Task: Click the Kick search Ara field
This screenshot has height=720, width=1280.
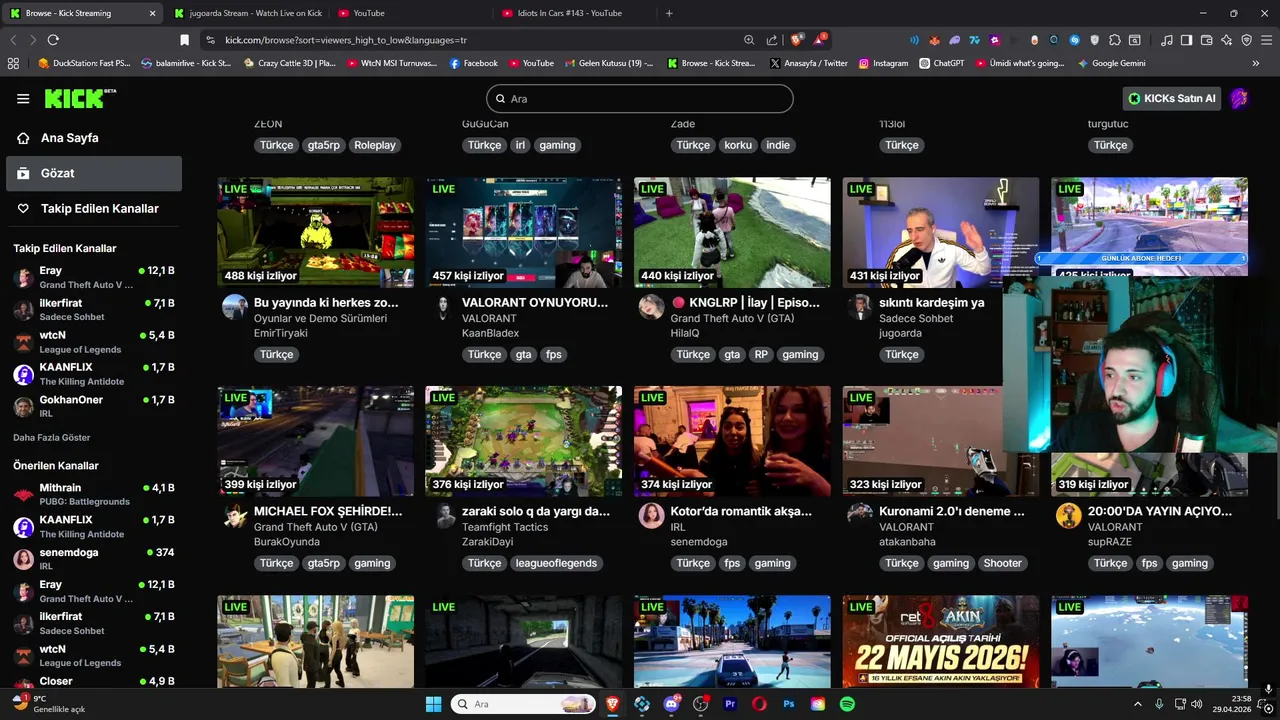Action: coord(640,99)
